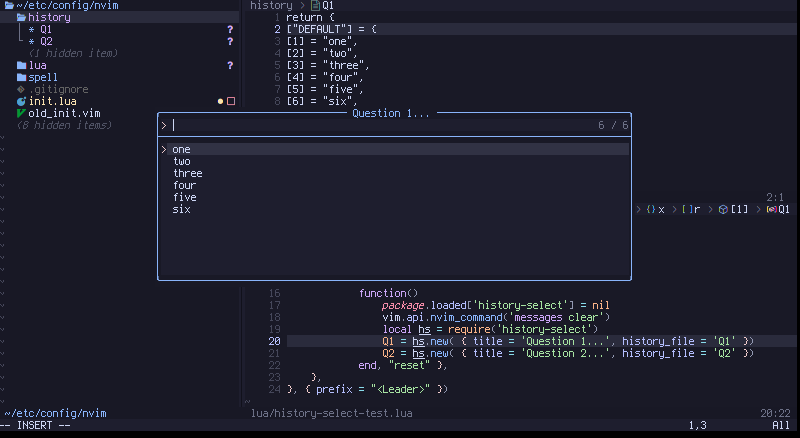800x438 pixels.
Task: Expand the spell folder
Action: (x=43, y=78)
